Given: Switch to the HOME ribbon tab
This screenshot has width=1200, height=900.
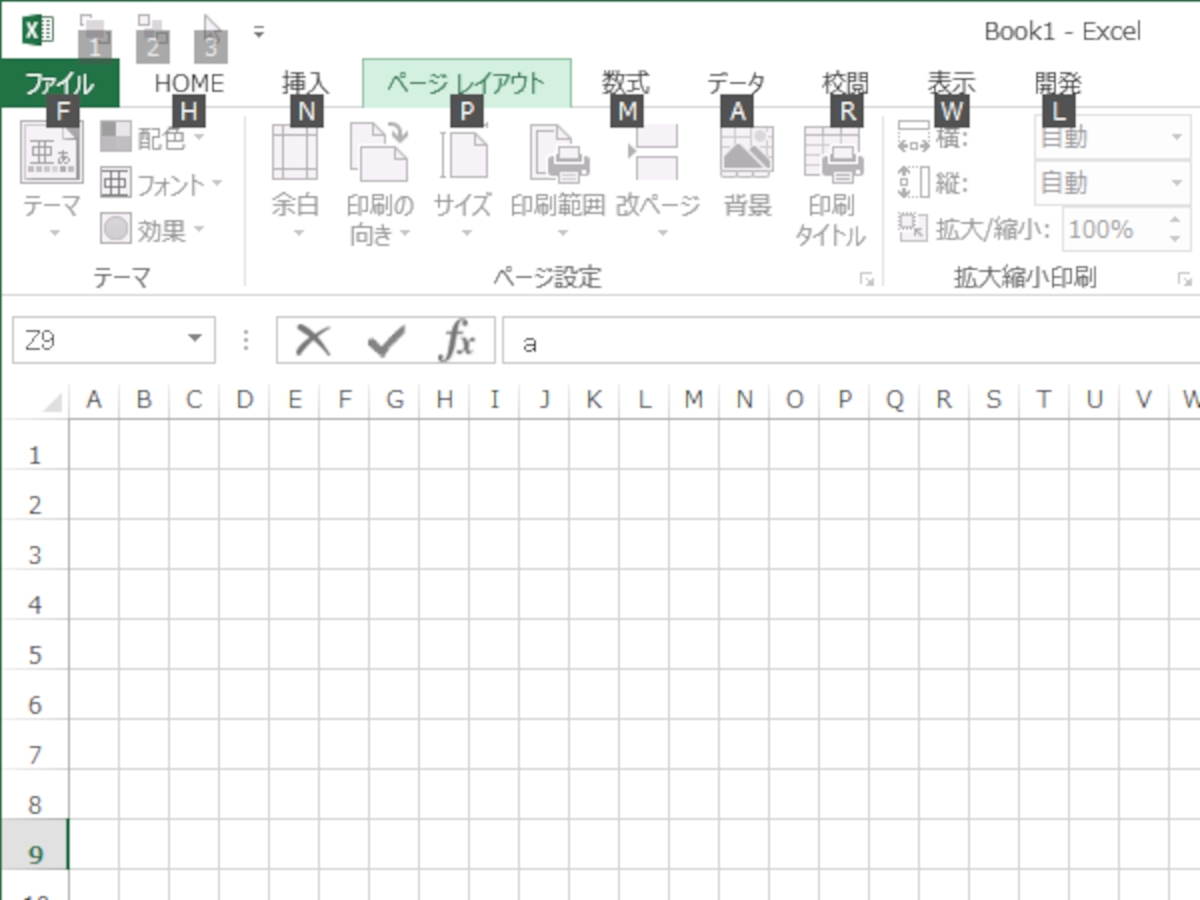Looking at the screenshot, I should point(189,84).
